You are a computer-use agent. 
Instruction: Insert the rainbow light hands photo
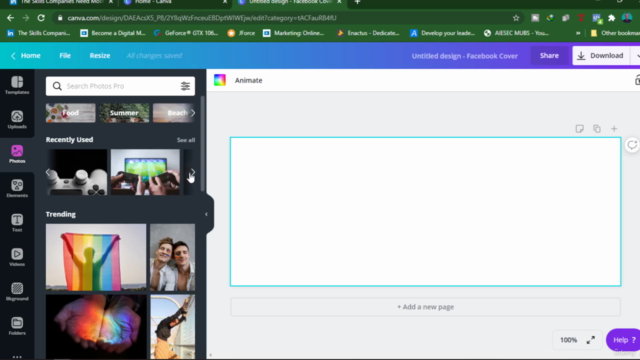96,327
